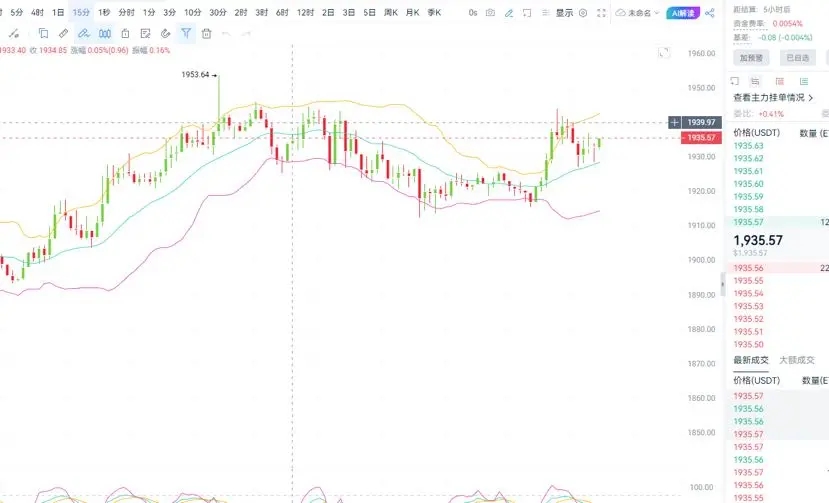This screenshot has width=829, height=503.
Task: Switch to the 6时 interval
Action: [282, 12]
